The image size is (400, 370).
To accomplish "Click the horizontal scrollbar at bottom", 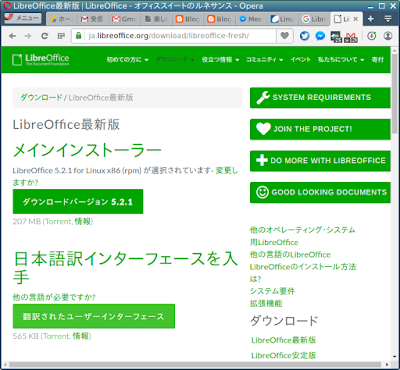I will point(195,364).
